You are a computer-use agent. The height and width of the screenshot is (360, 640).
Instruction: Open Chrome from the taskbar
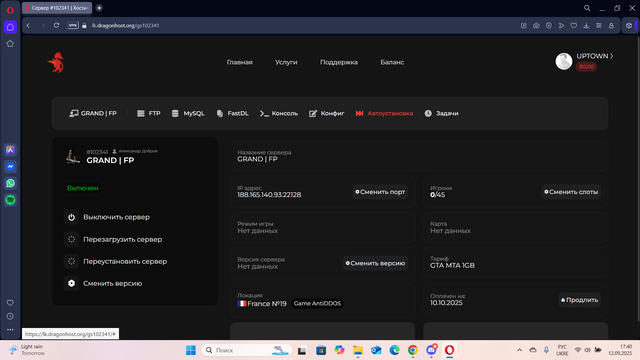pyautogui.click(x=413, y=350)
